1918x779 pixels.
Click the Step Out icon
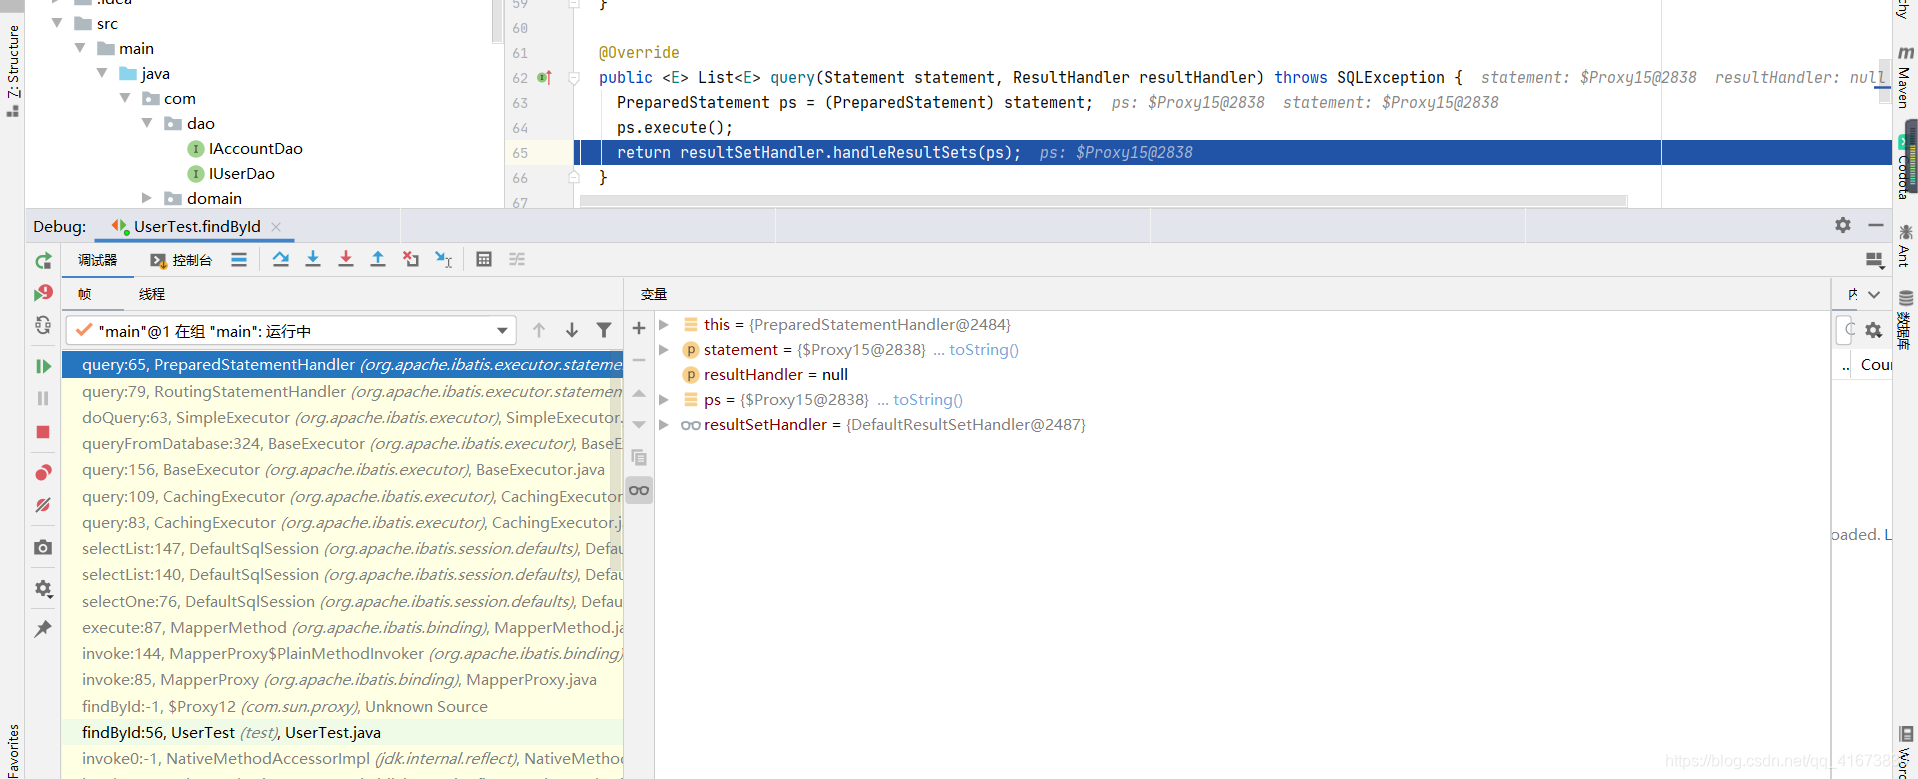click(378, 260)
